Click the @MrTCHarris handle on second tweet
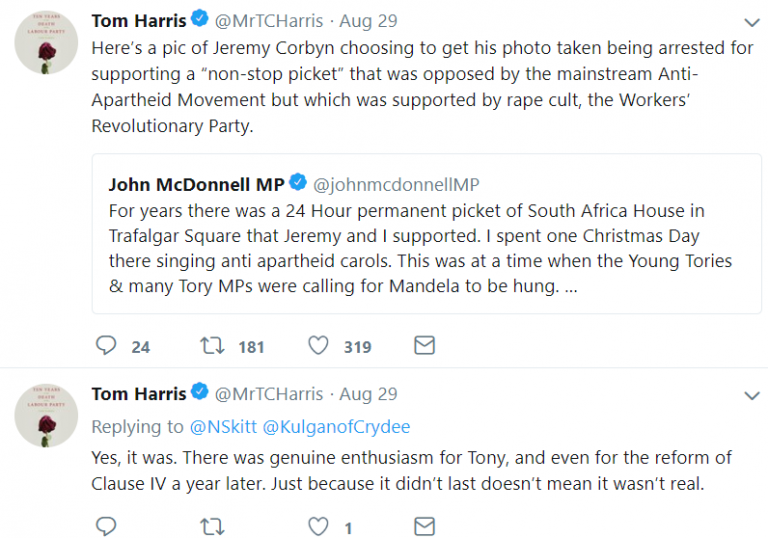 click(269, 394)
